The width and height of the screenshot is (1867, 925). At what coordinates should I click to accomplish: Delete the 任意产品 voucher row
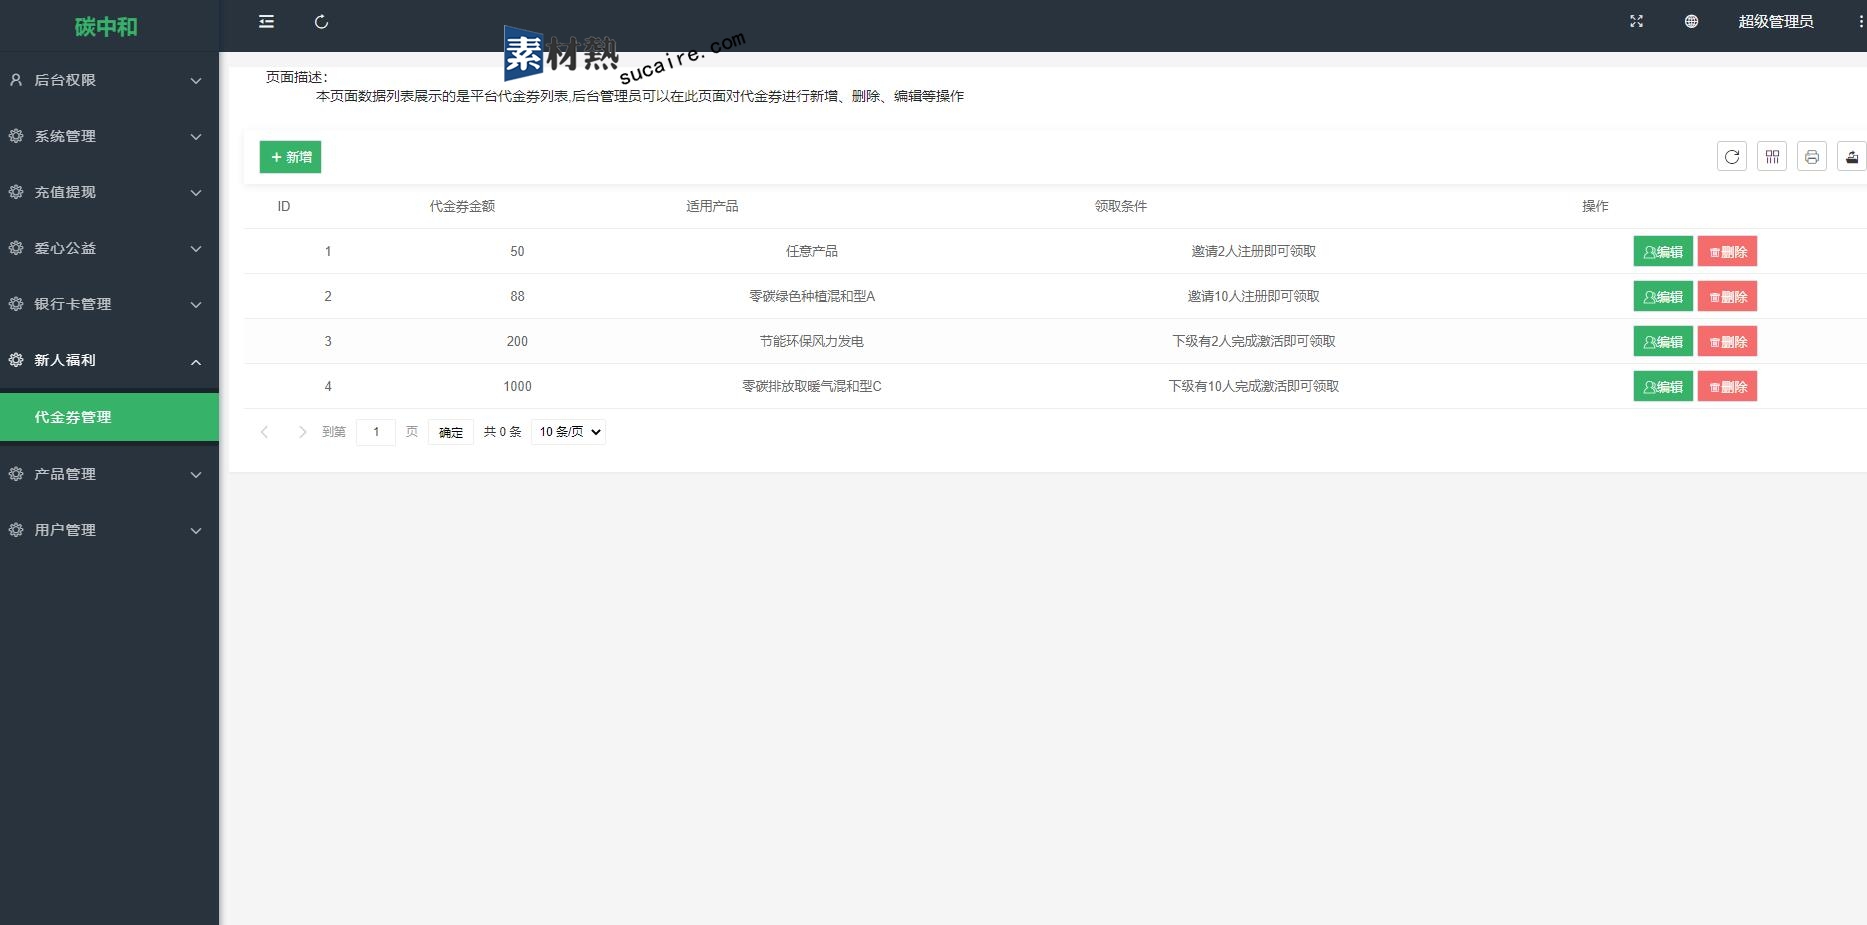(x=1727, y=252)
